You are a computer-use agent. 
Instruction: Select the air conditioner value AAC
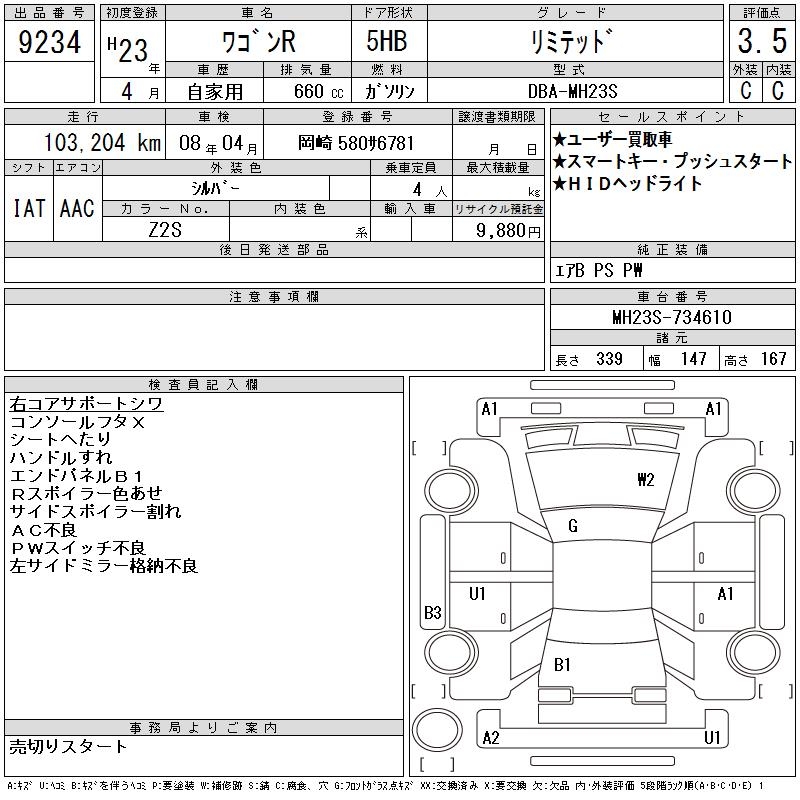(x=77, y=208)
